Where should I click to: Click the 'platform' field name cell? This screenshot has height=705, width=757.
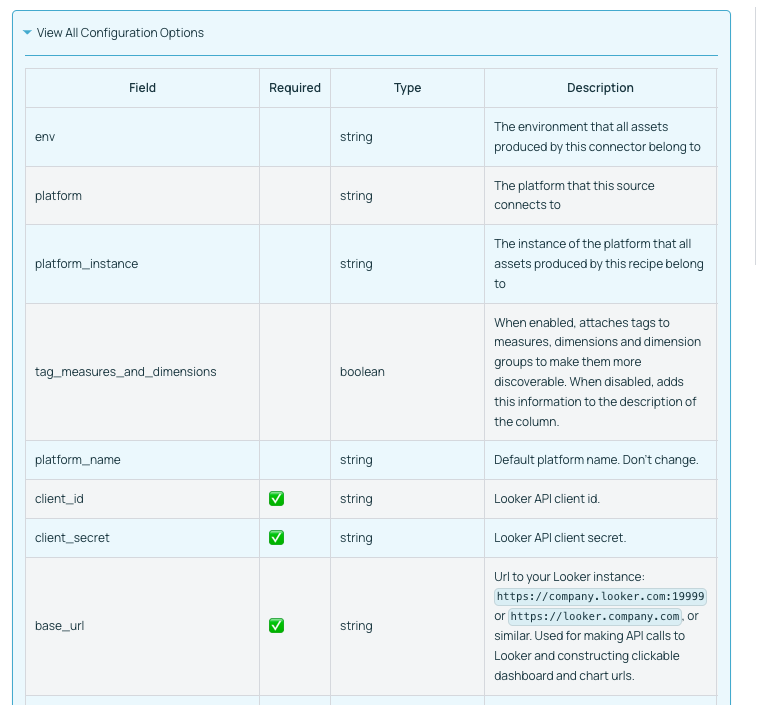coord(58,196)
